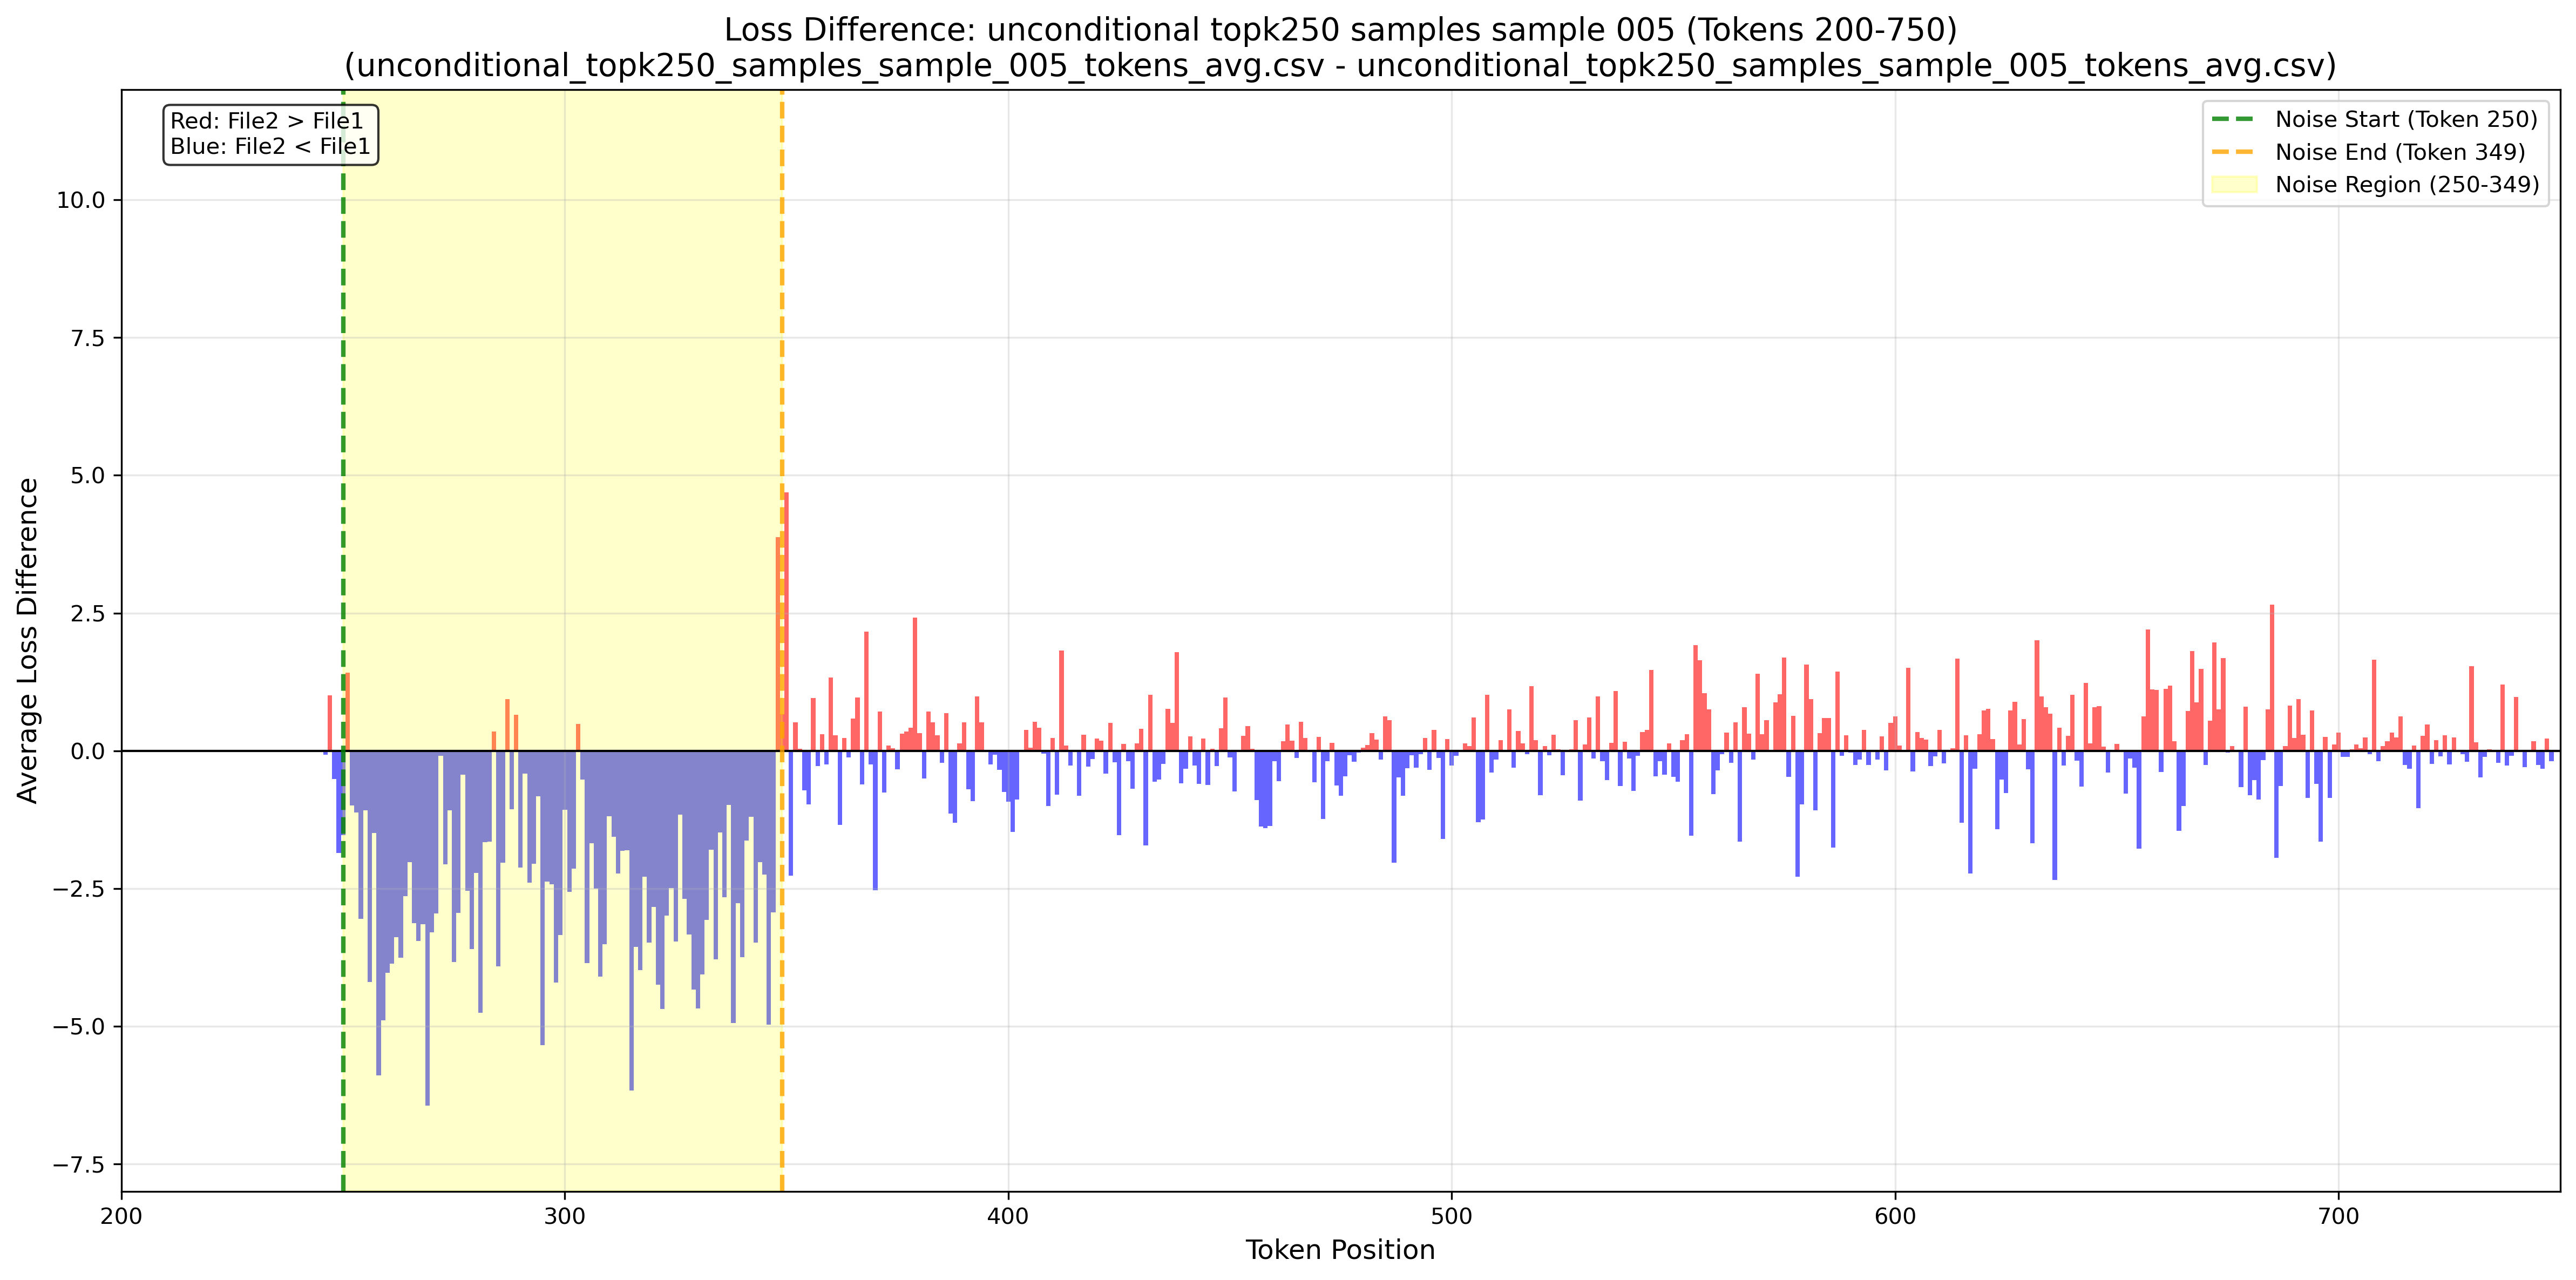Click the Red: File2 > File1 annotation text
2576x1280 pixels.
[267, 121]
